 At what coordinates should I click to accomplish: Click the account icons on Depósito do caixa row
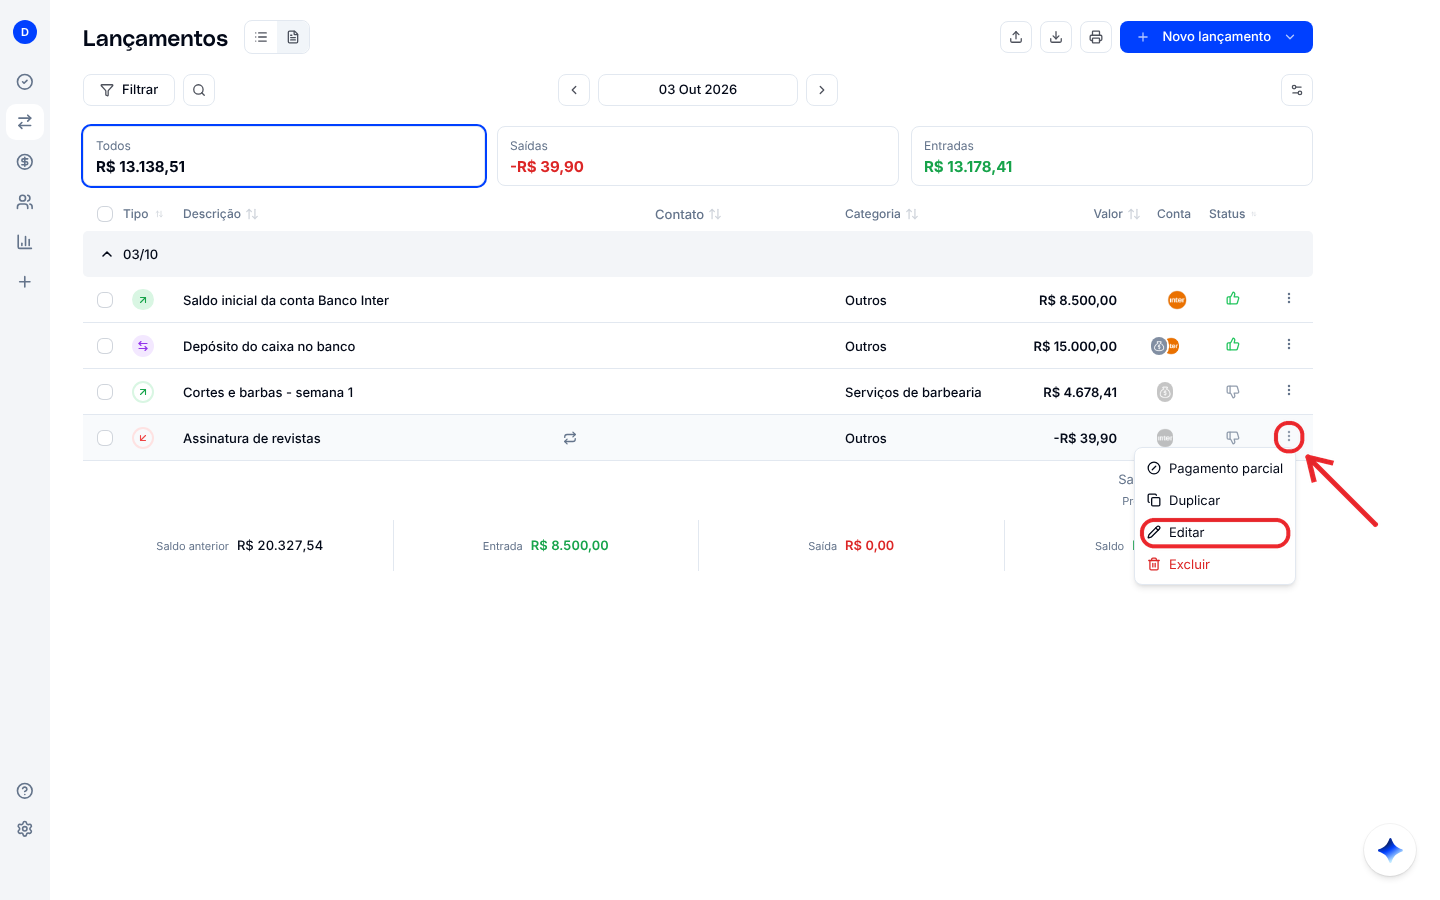(x=1165, y=346)
